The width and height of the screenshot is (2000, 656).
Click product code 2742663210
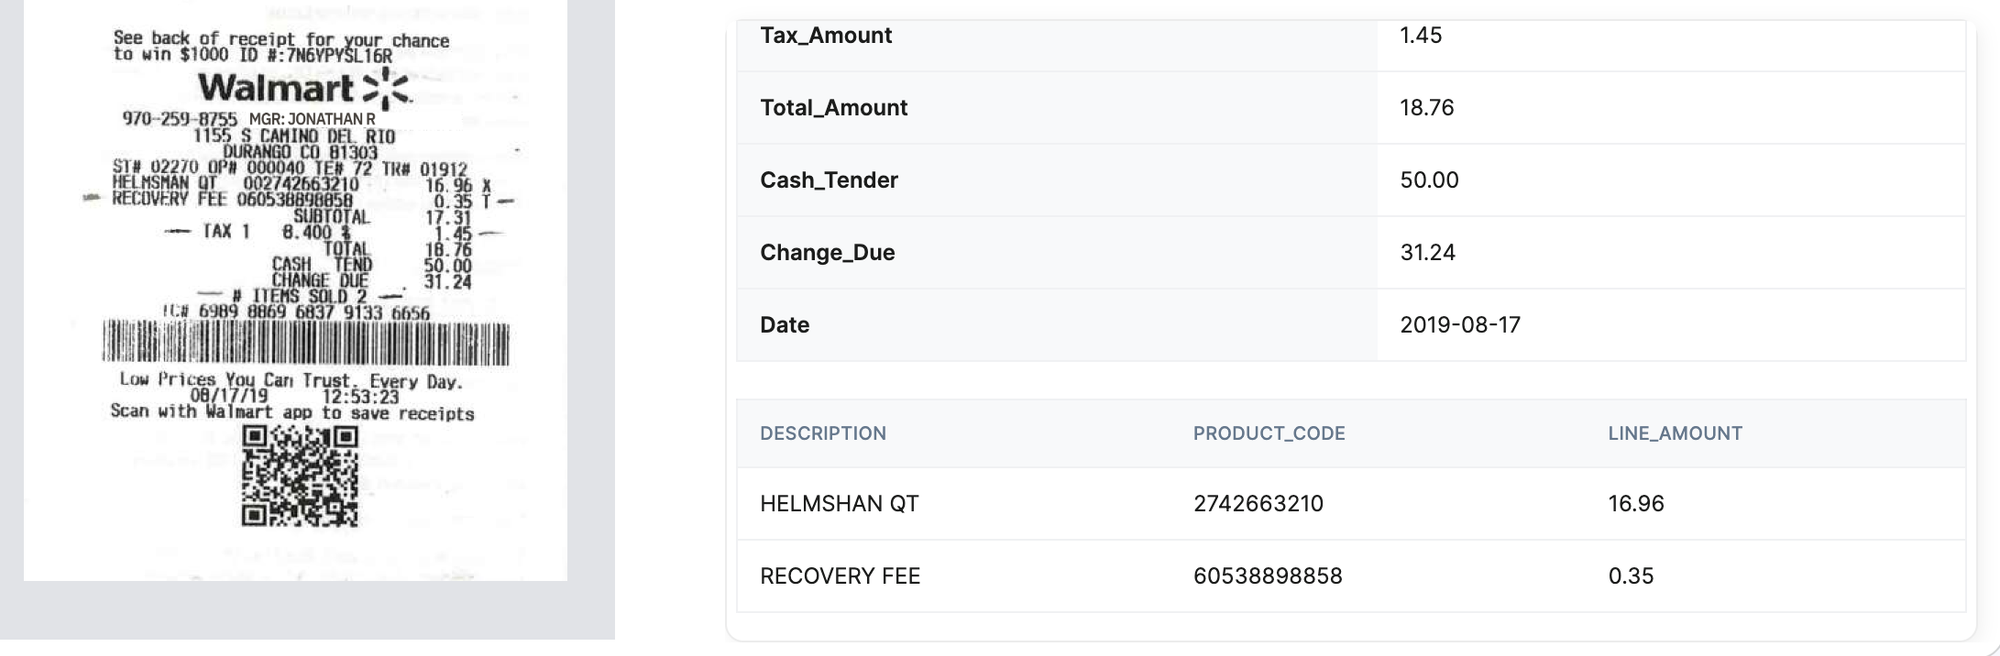pyautogui.click(x=1257, y=504)
